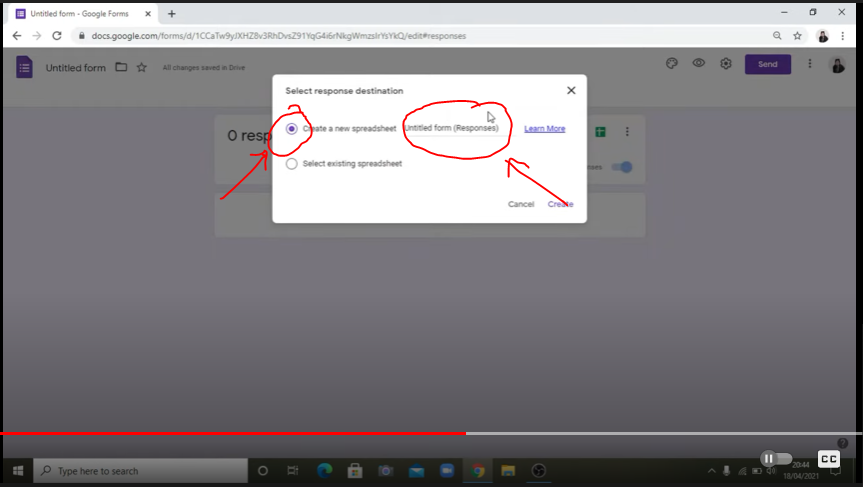Launch Microsoft Edge from taskbar
This screenshot has height=487, width=863.
(325, 471)
